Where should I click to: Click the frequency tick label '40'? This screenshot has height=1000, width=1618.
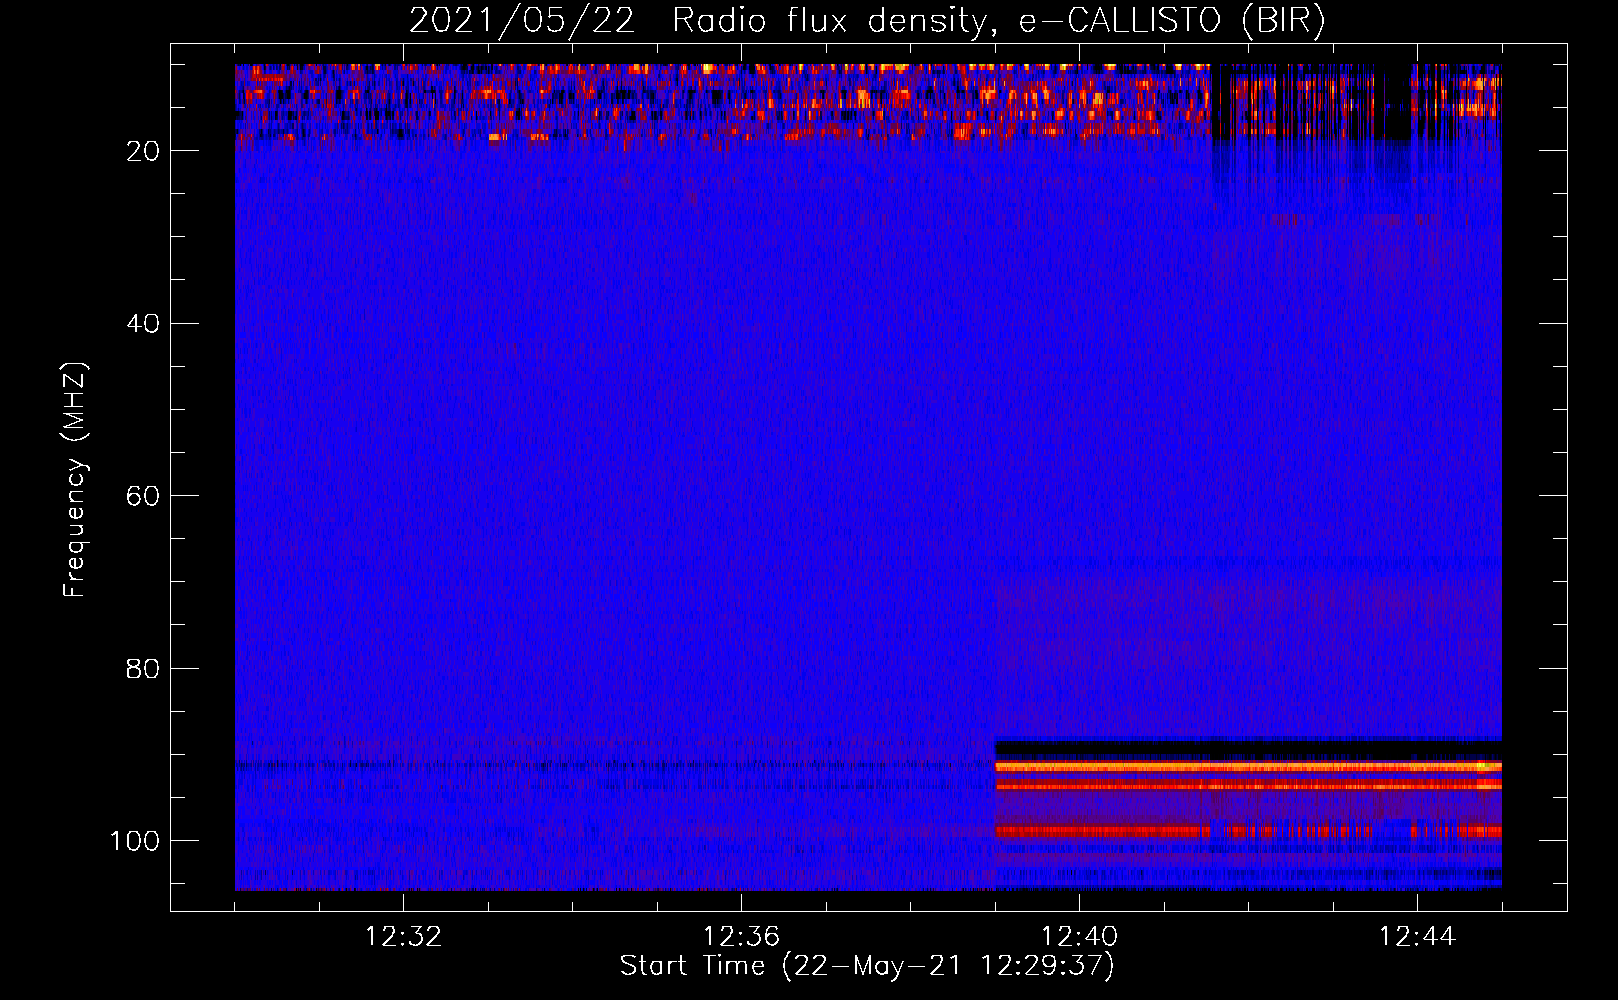point(144,324)
